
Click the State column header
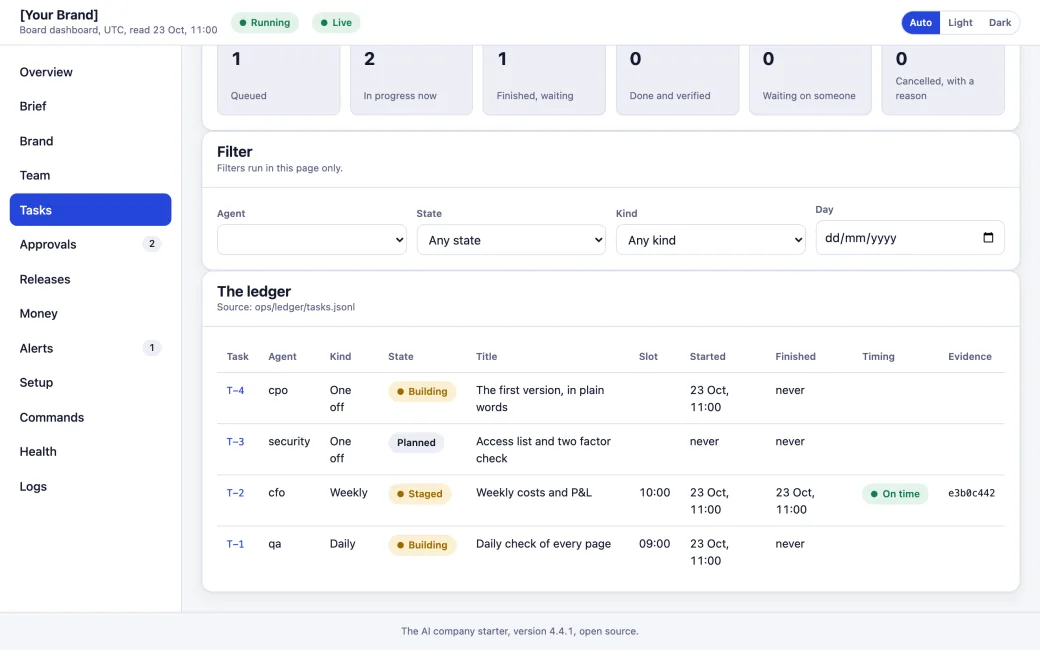[x=401, y=356]
